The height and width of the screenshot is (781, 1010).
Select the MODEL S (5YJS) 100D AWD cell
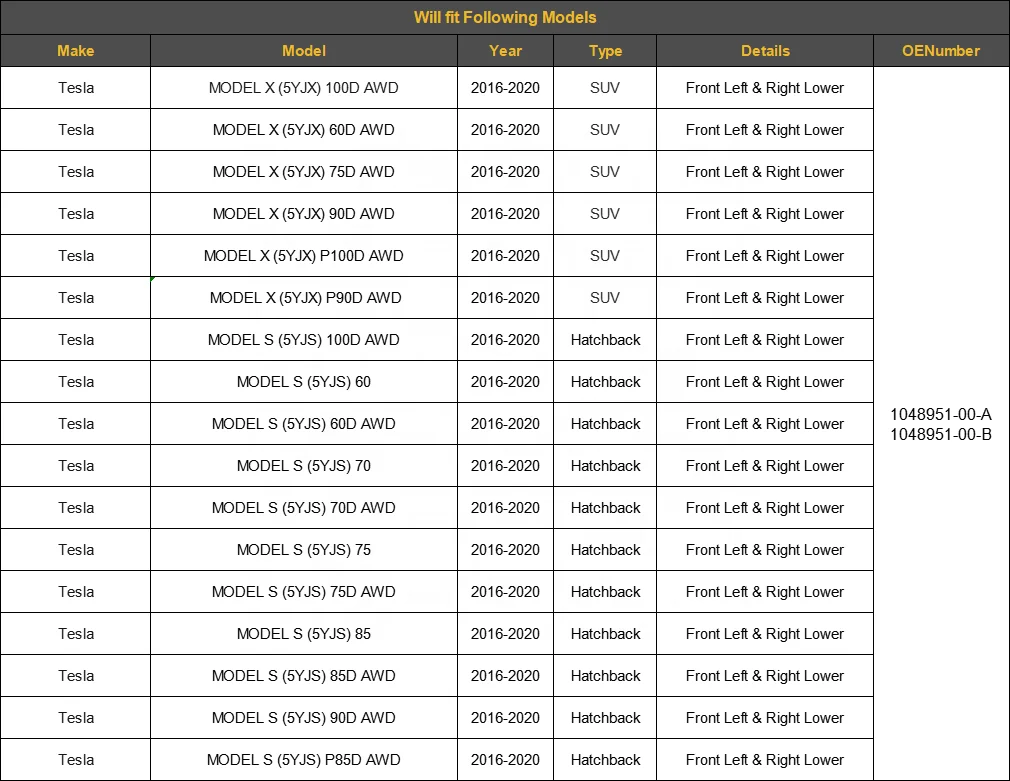tap(304, 340)
